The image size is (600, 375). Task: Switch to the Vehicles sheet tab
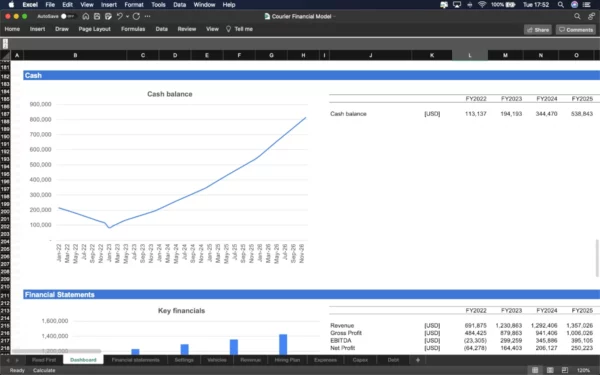click(217, 360)
